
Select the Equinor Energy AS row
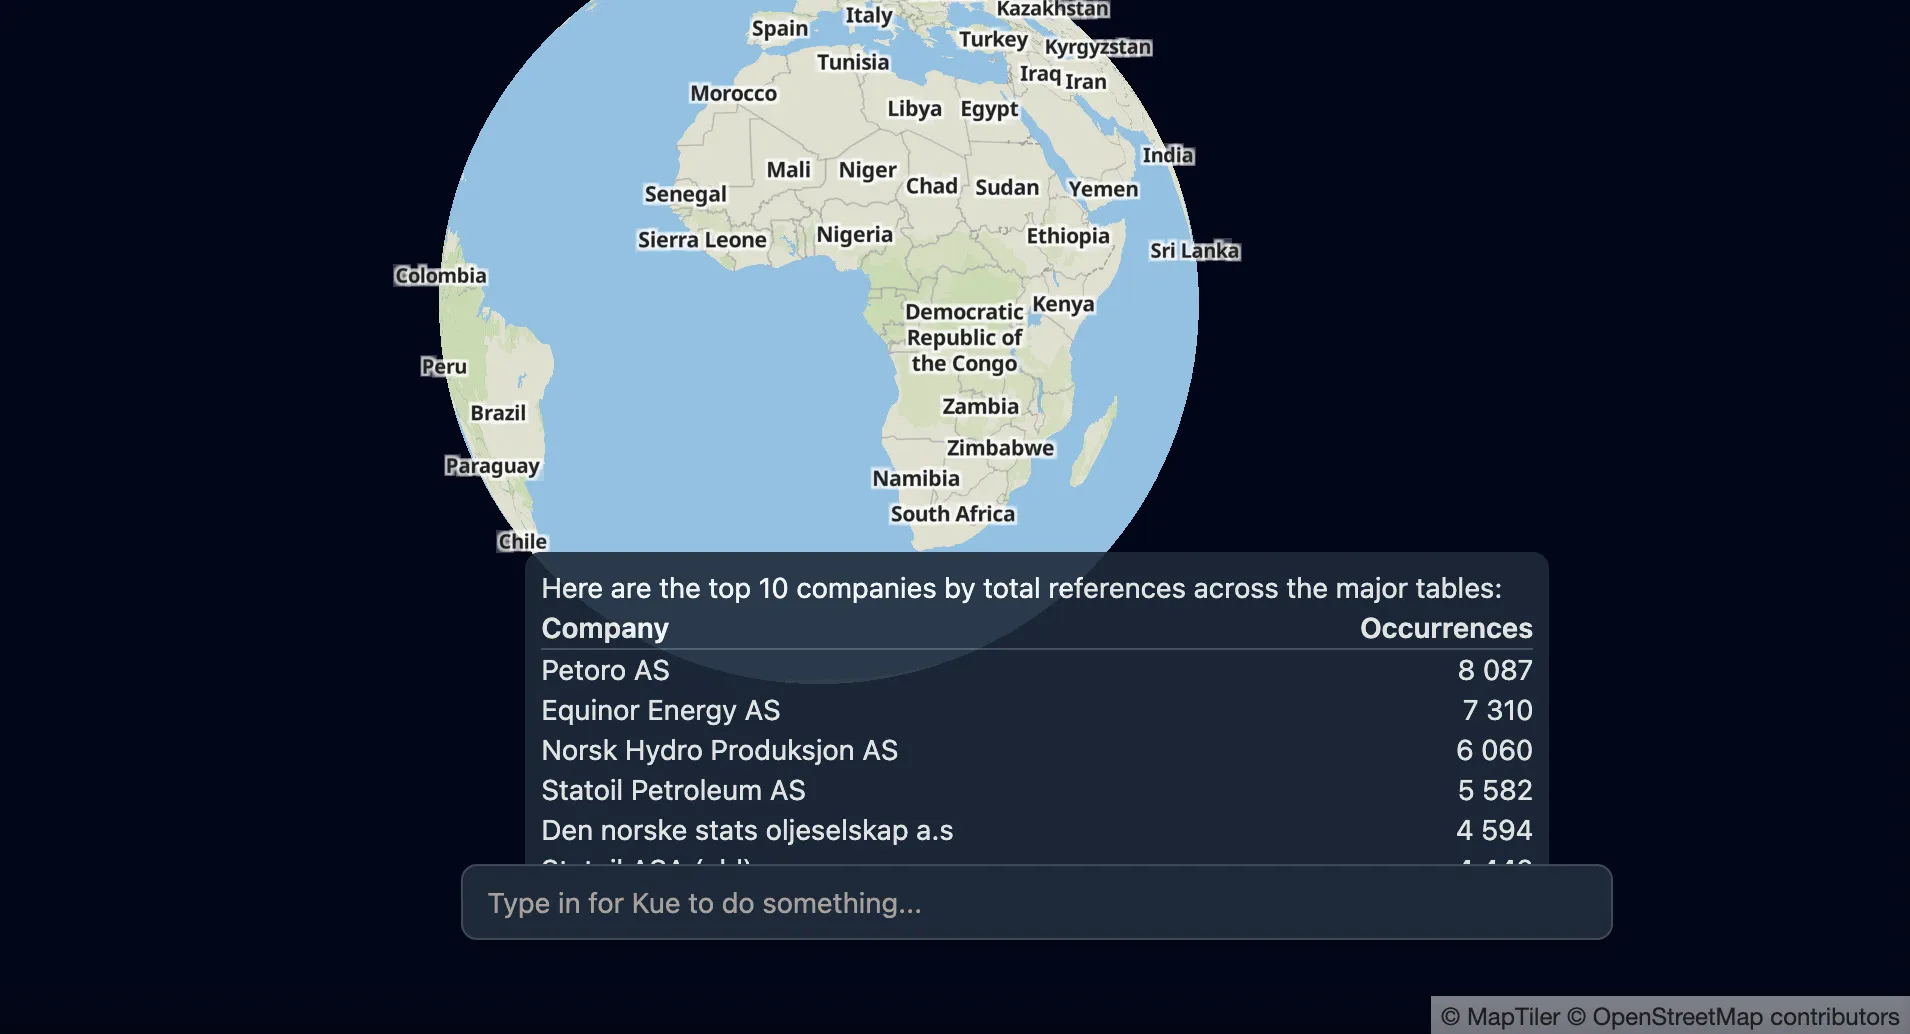1037,710
